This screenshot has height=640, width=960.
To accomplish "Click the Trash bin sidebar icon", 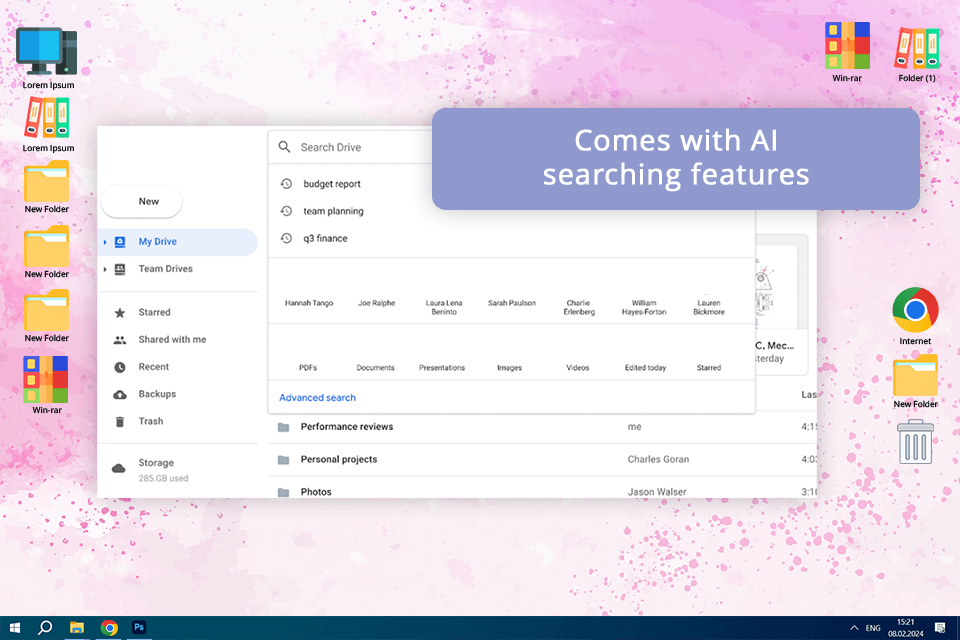I will (120, 421).
